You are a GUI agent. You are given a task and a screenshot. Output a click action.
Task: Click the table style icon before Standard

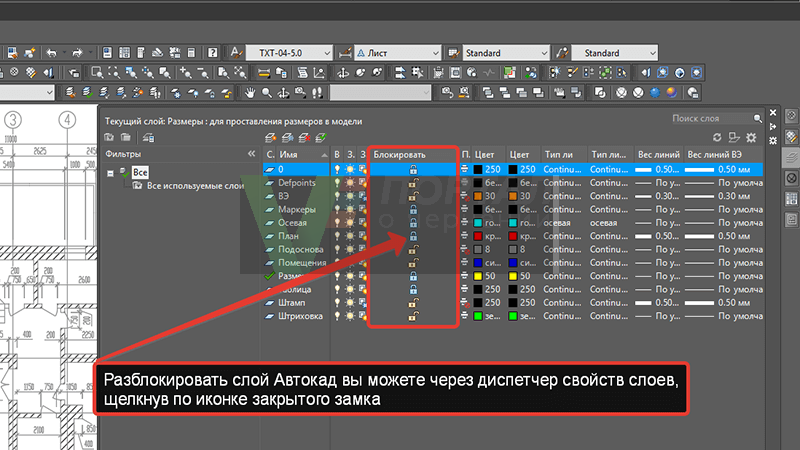coord(453,53)
